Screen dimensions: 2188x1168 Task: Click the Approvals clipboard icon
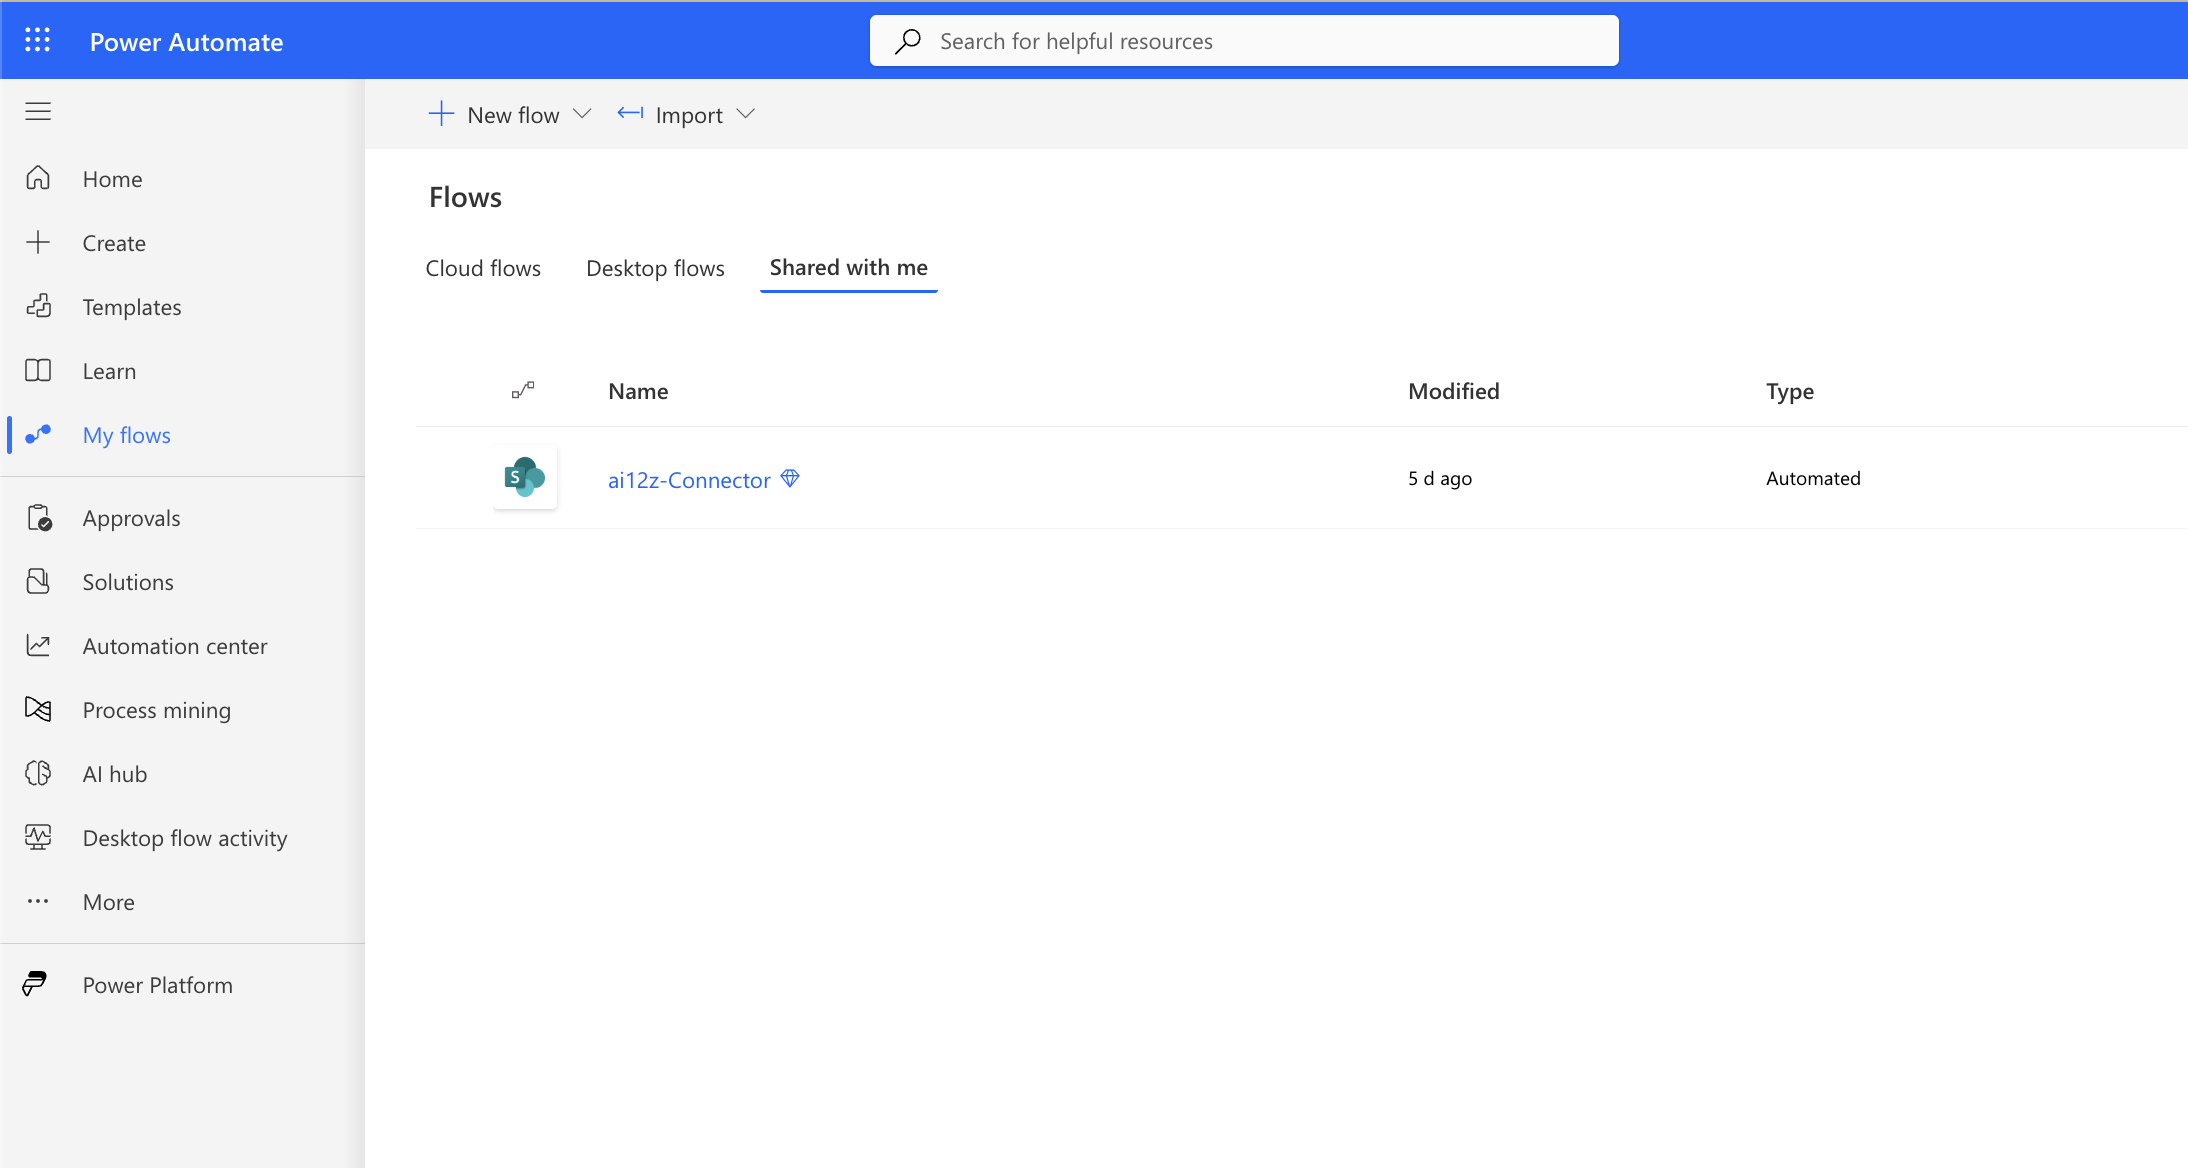(38, 518)
